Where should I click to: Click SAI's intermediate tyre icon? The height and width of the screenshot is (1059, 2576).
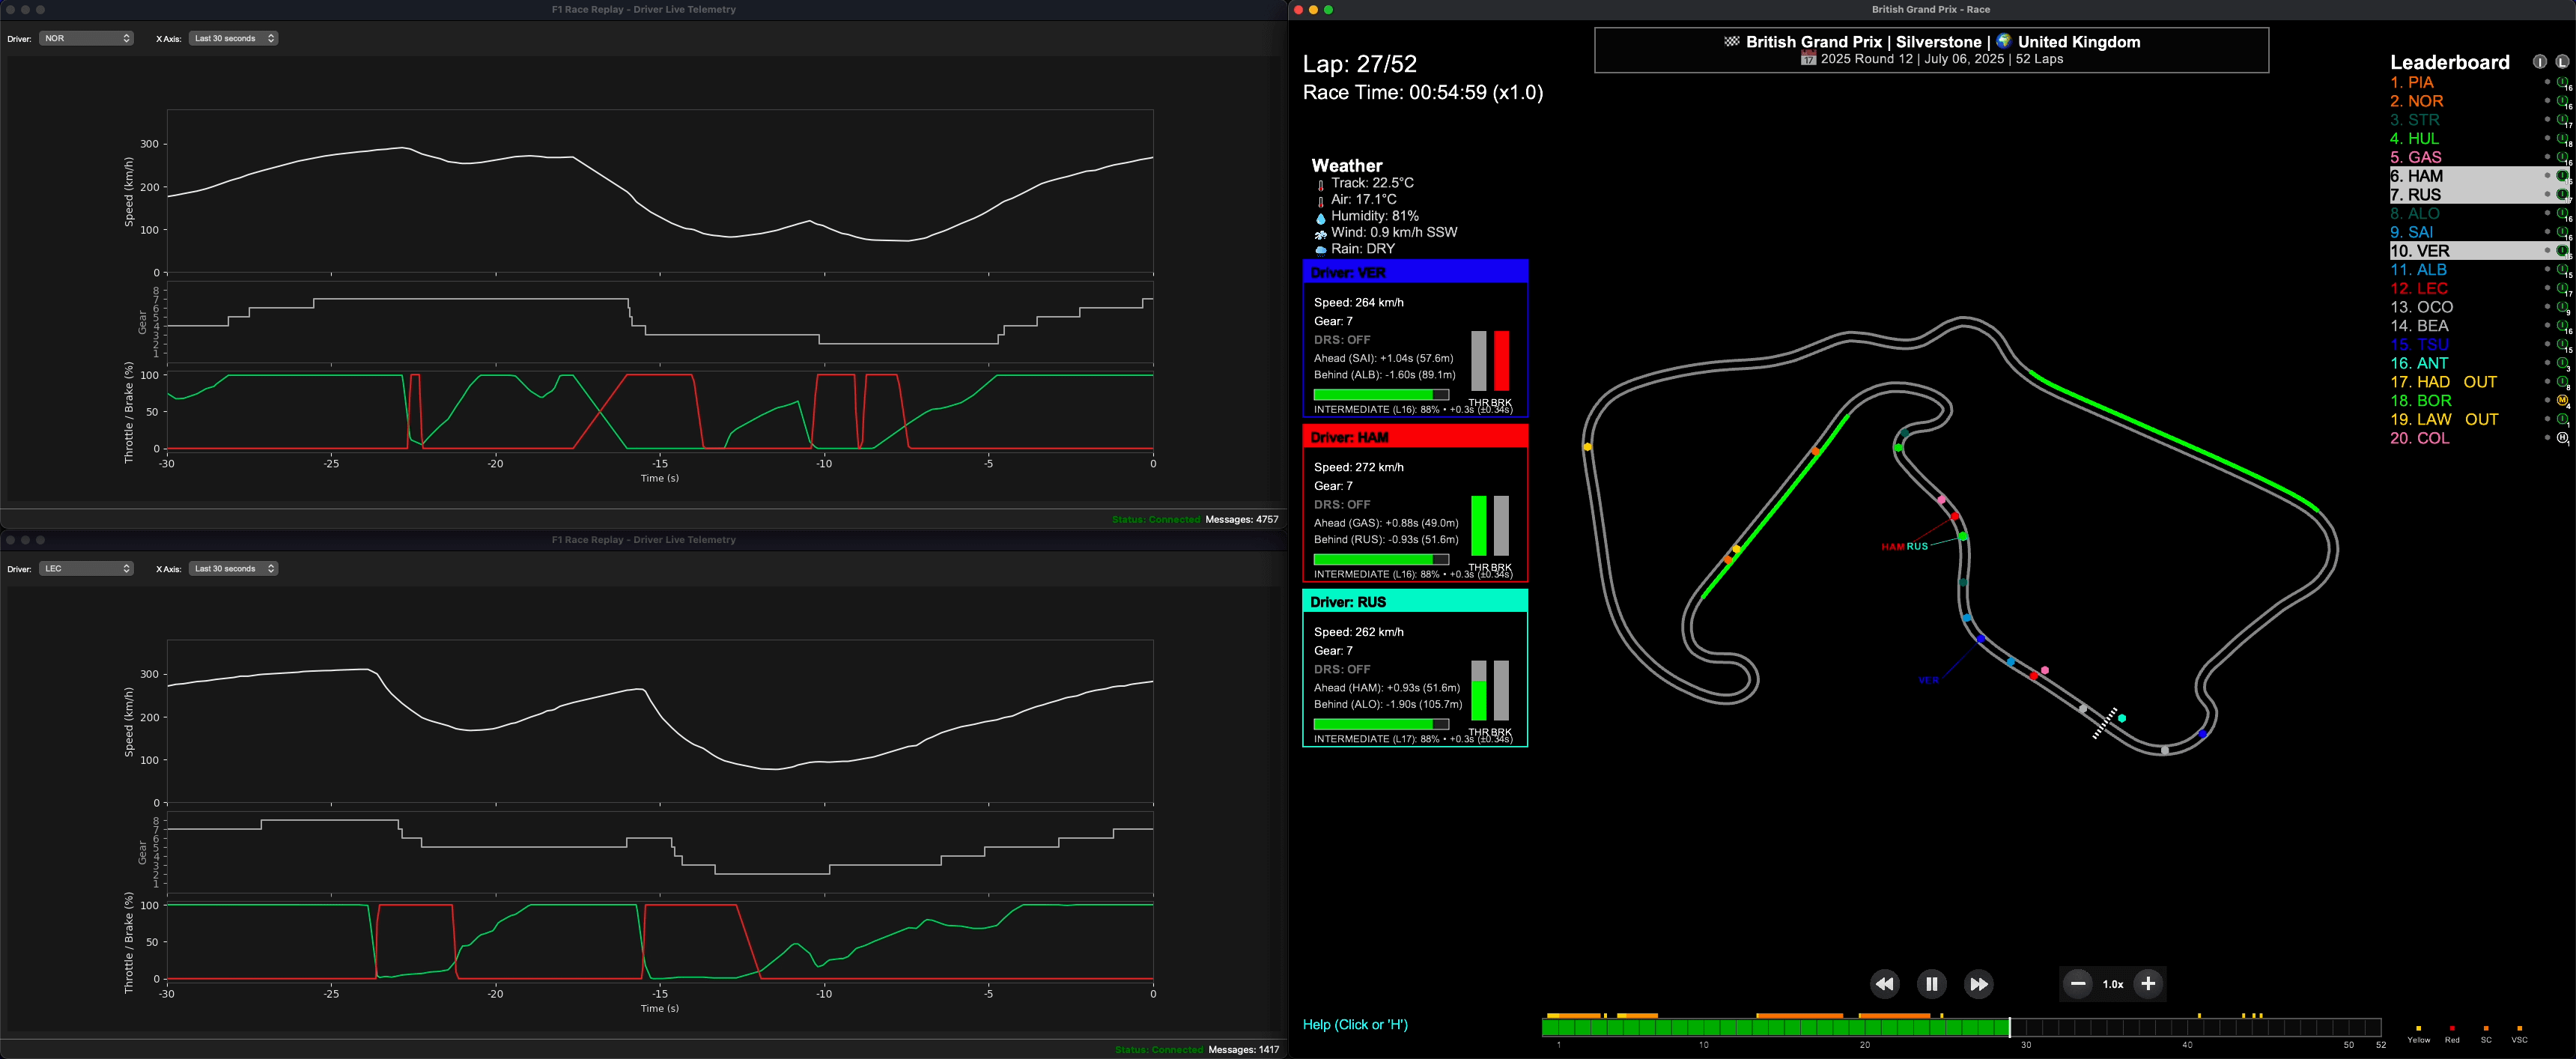coord(2562,232)
